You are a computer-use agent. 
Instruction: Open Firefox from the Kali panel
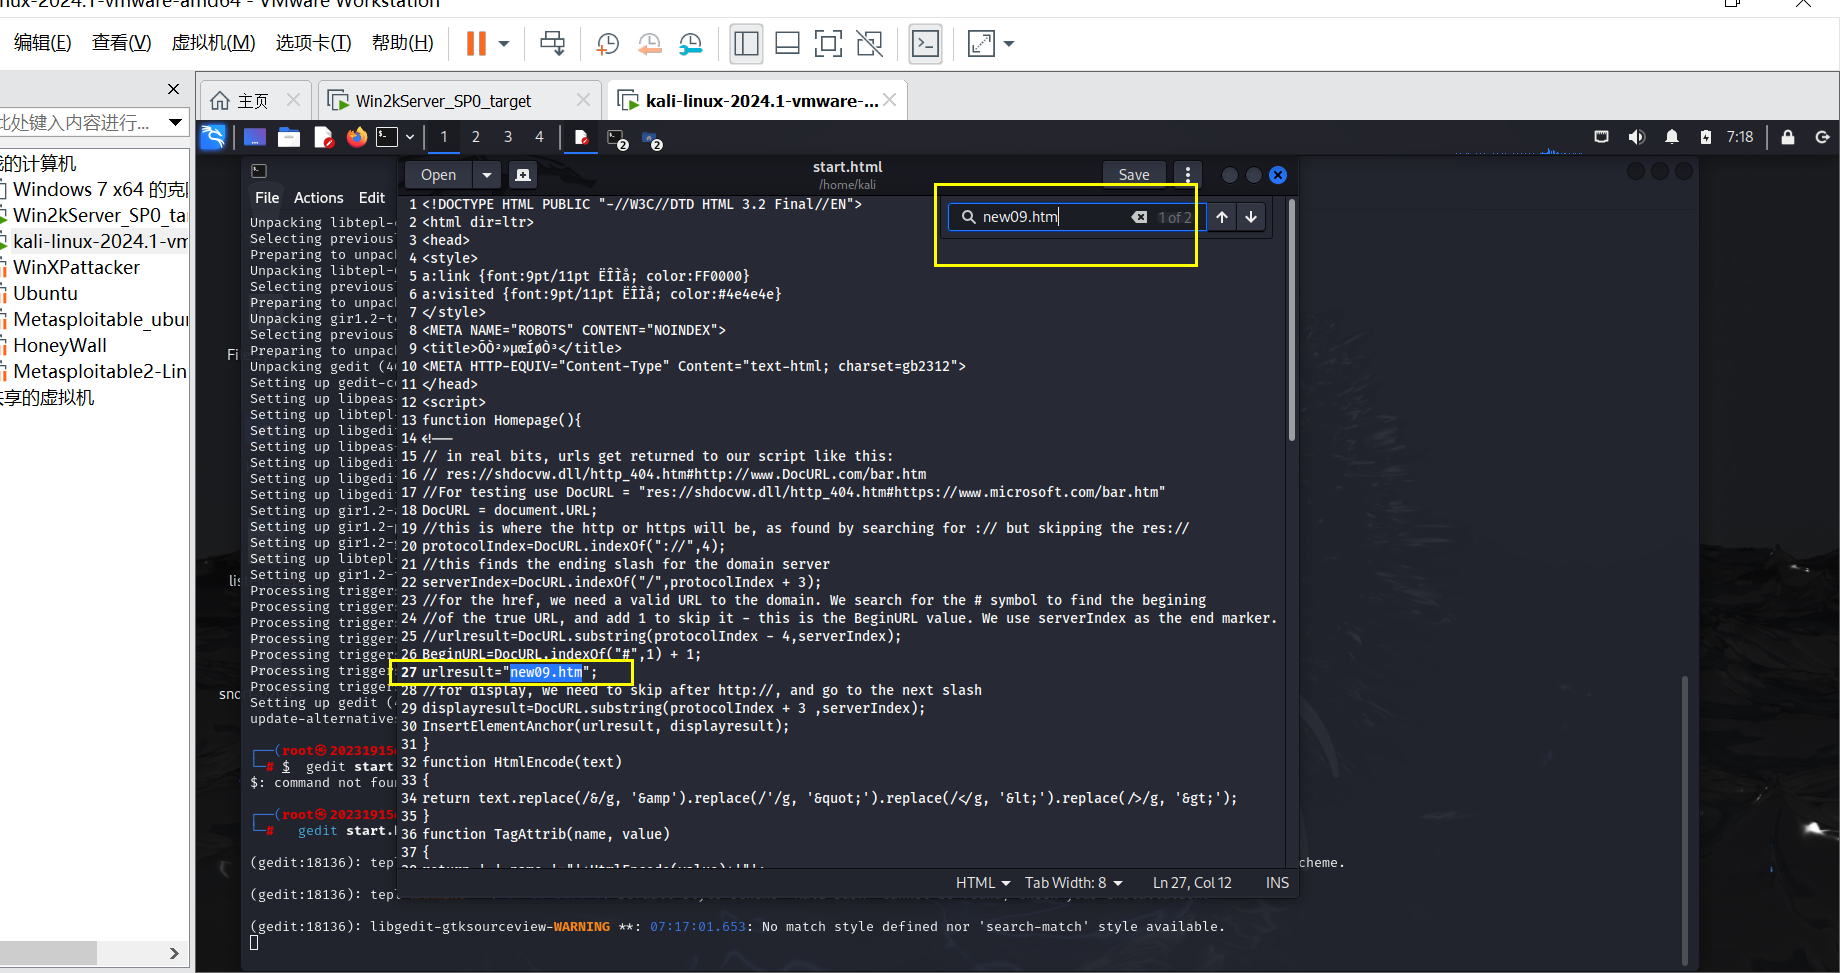(357, 137)
